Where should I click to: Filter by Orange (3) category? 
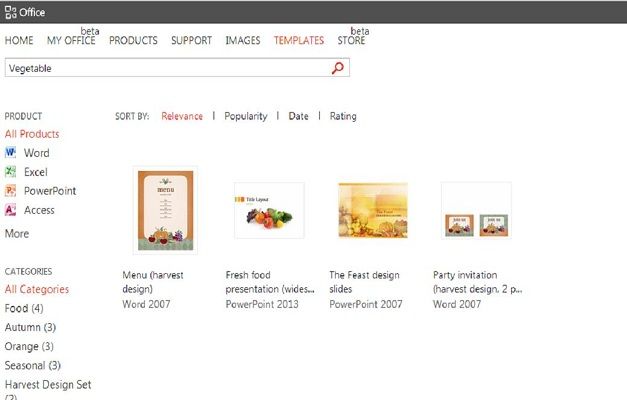tap(29, 346)
